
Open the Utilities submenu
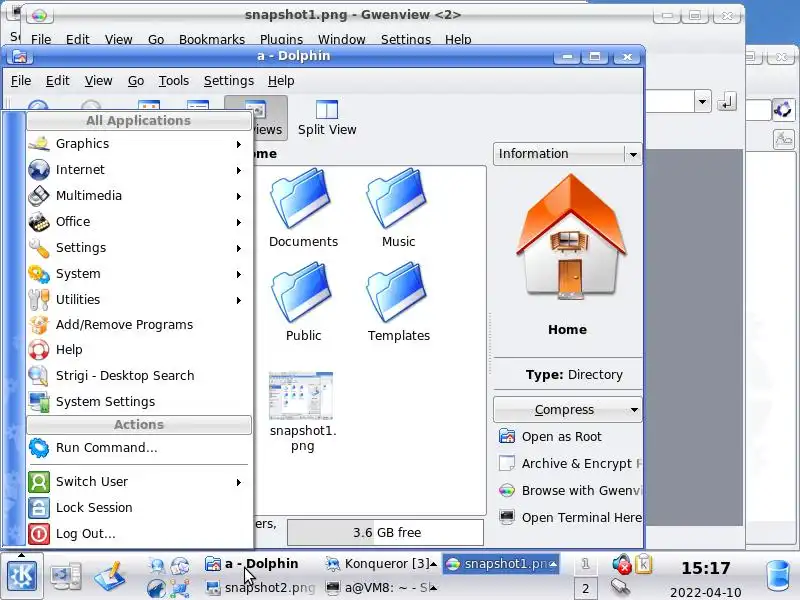139,300
